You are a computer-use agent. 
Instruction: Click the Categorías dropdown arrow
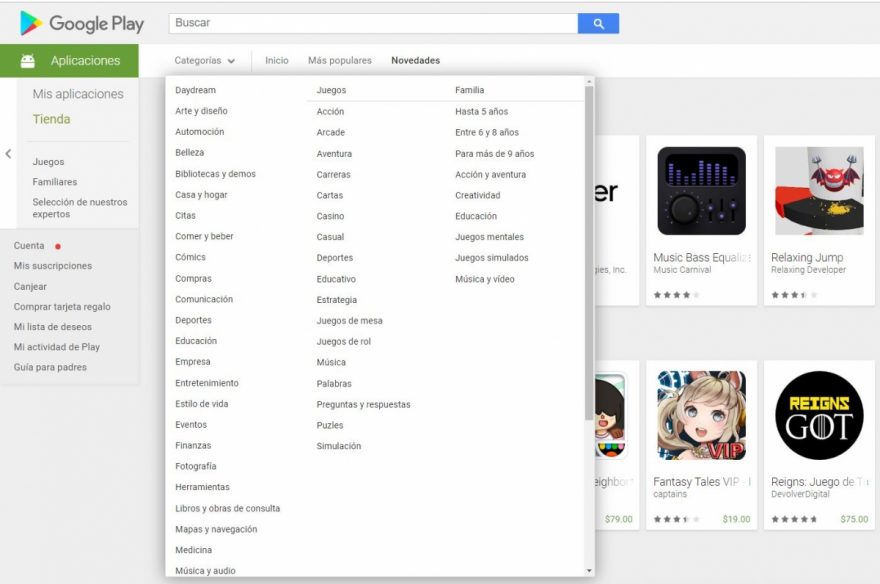[231, 61]
